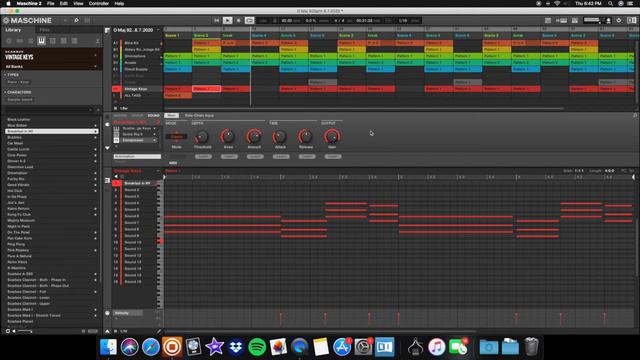Open the settings gear icon in header

click(619, 20)
